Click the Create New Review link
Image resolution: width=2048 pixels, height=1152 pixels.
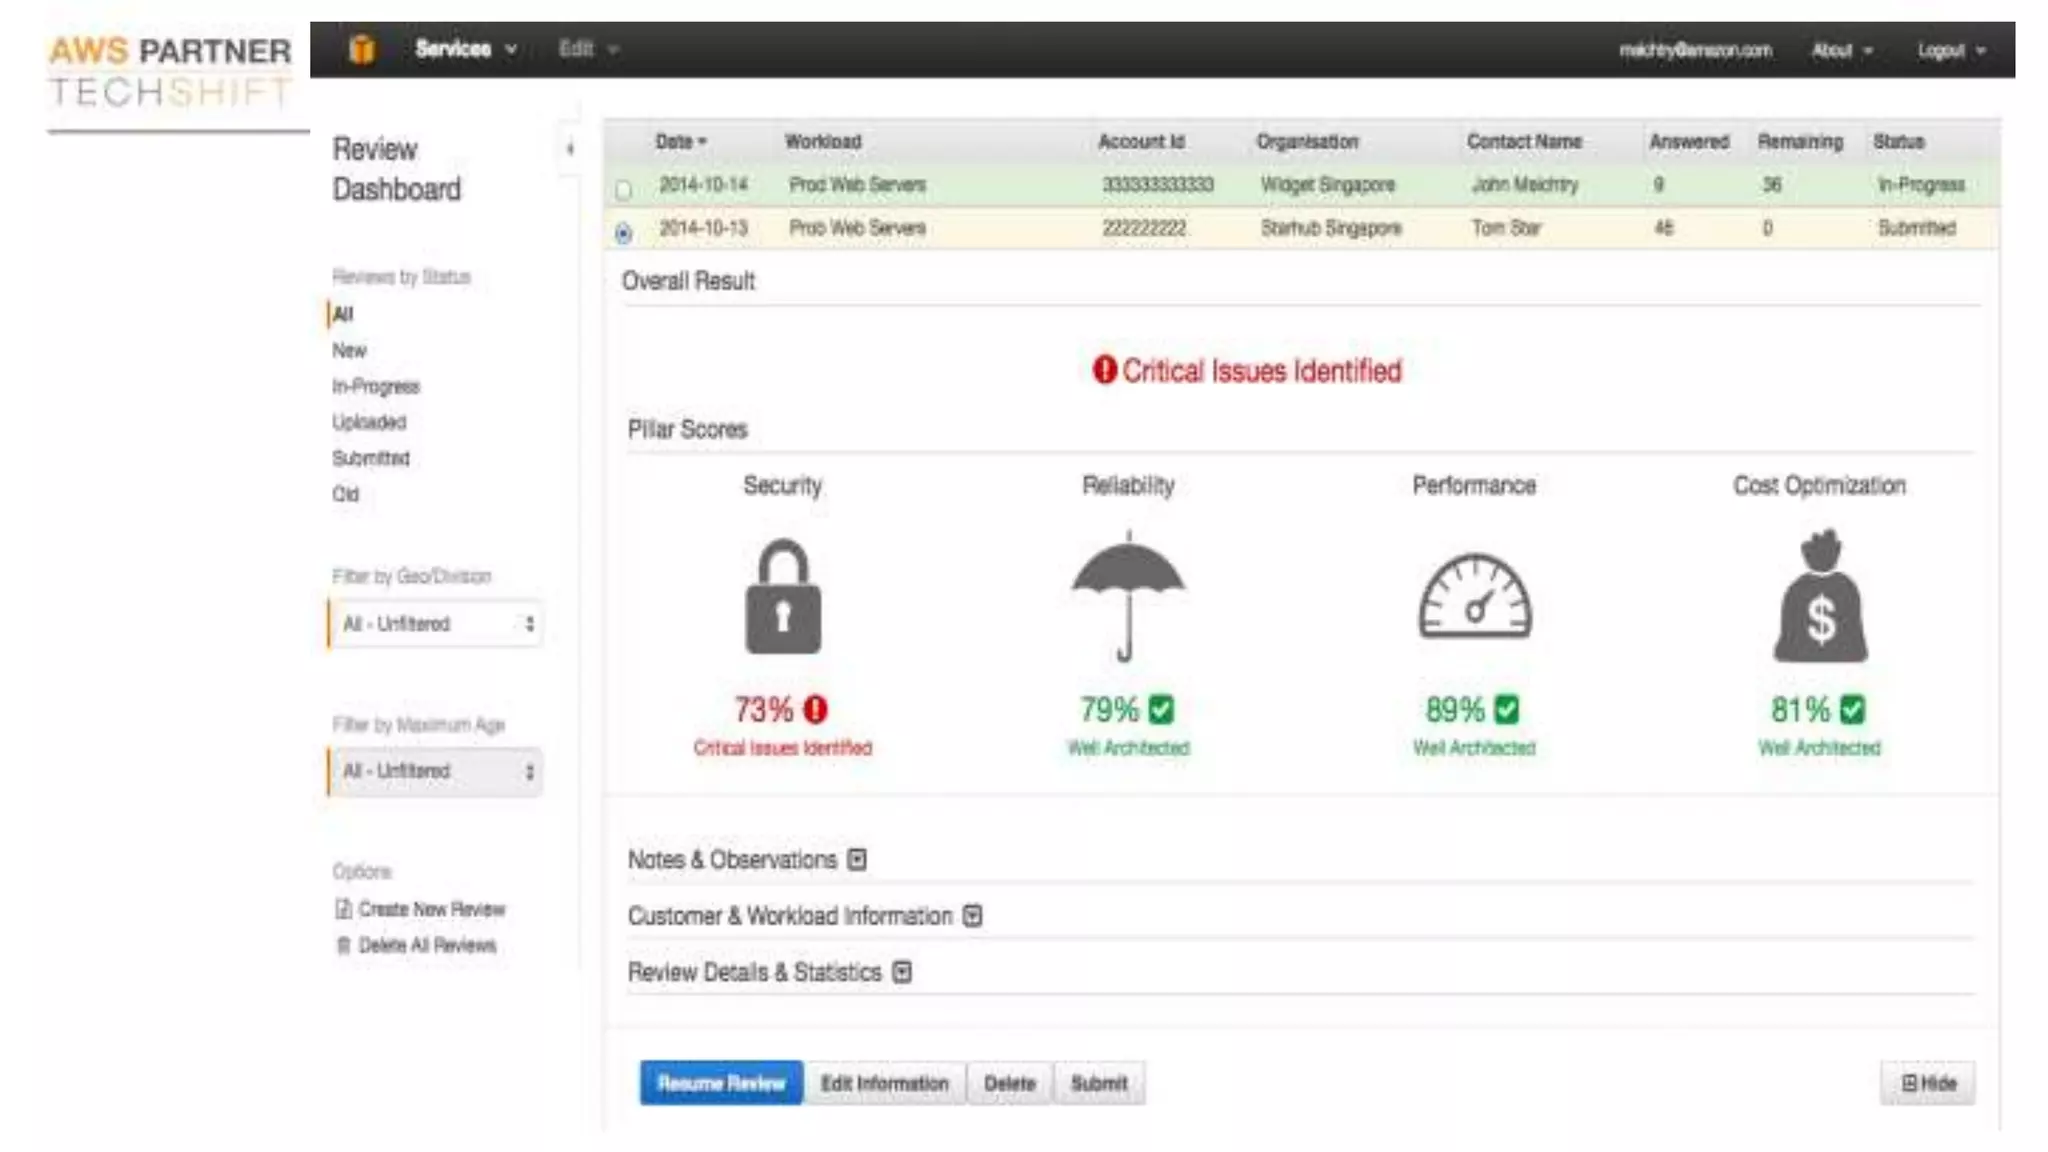coord(431,909)
